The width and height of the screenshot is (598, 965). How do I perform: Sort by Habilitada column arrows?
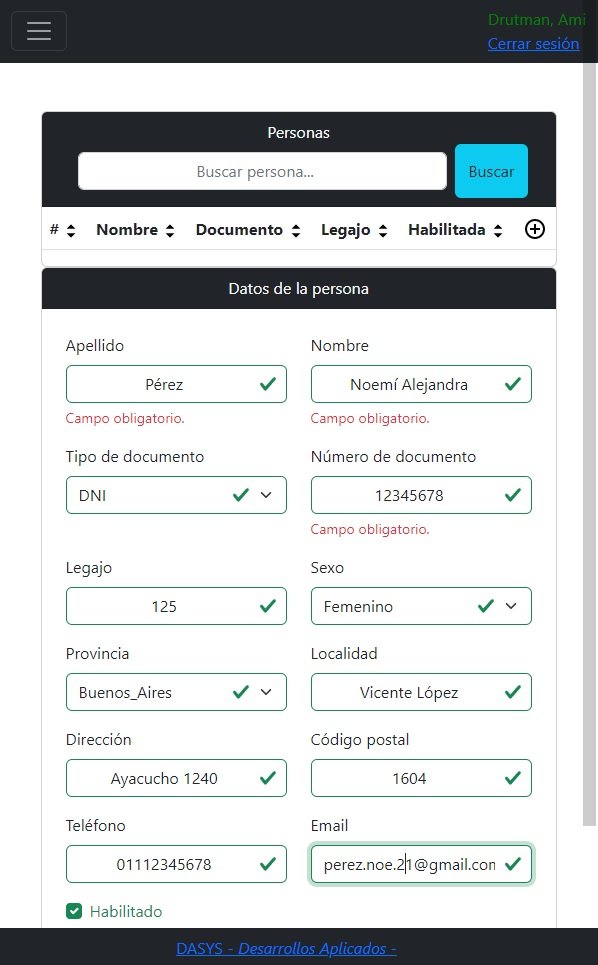coord(498,231)
